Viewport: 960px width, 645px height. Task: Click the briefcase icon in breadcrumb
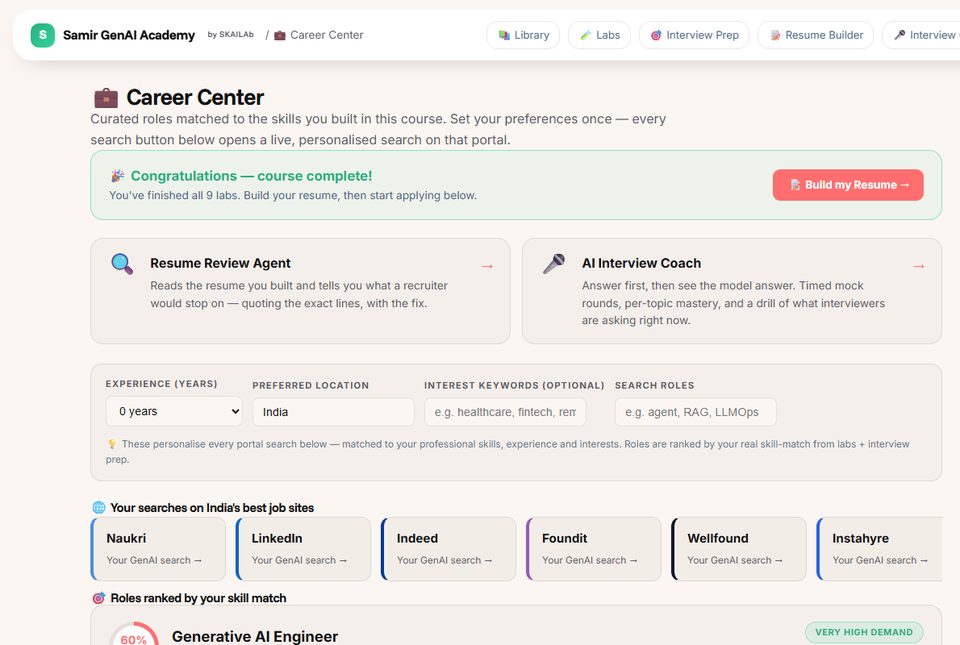point(280,35)
